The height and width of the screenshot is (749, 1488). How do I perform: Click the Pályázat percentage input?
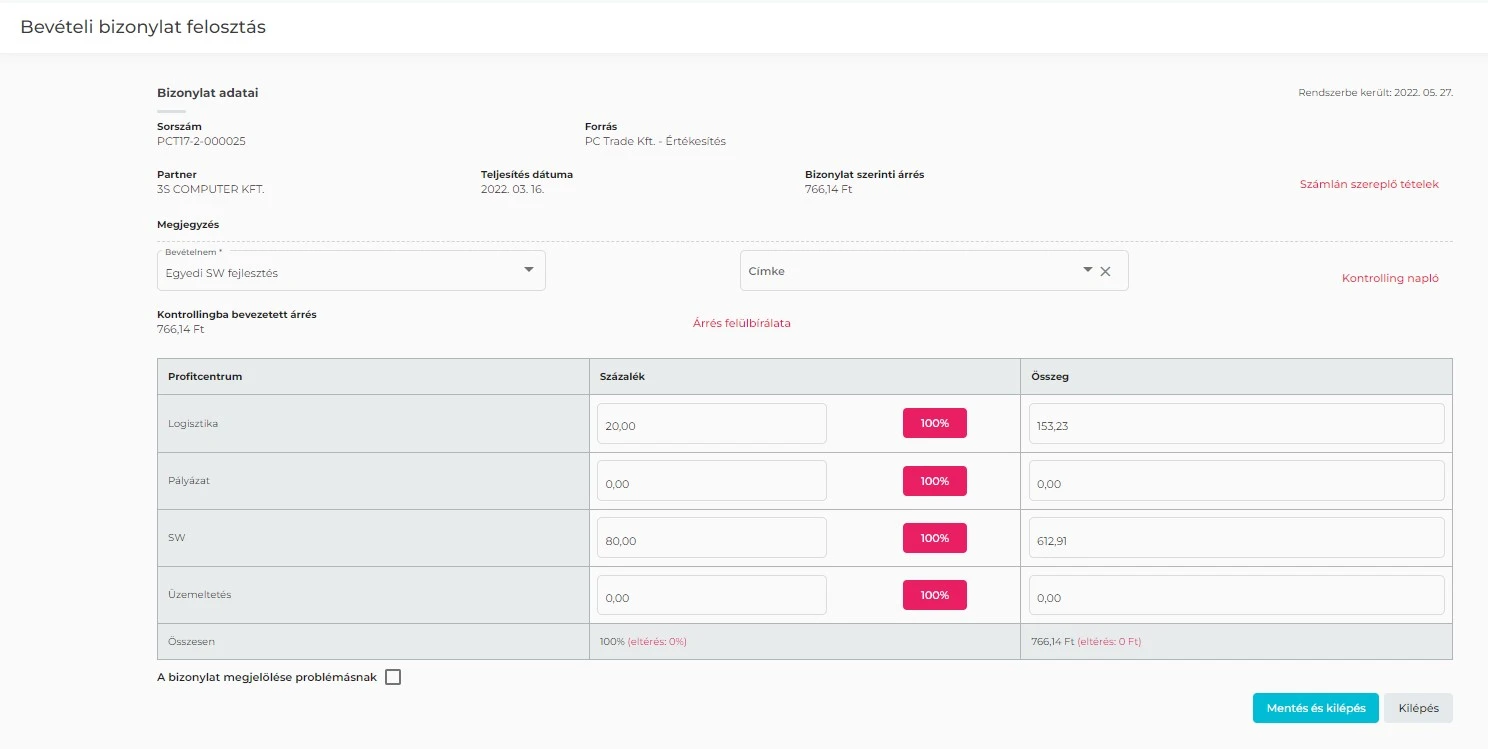(711, 481)
